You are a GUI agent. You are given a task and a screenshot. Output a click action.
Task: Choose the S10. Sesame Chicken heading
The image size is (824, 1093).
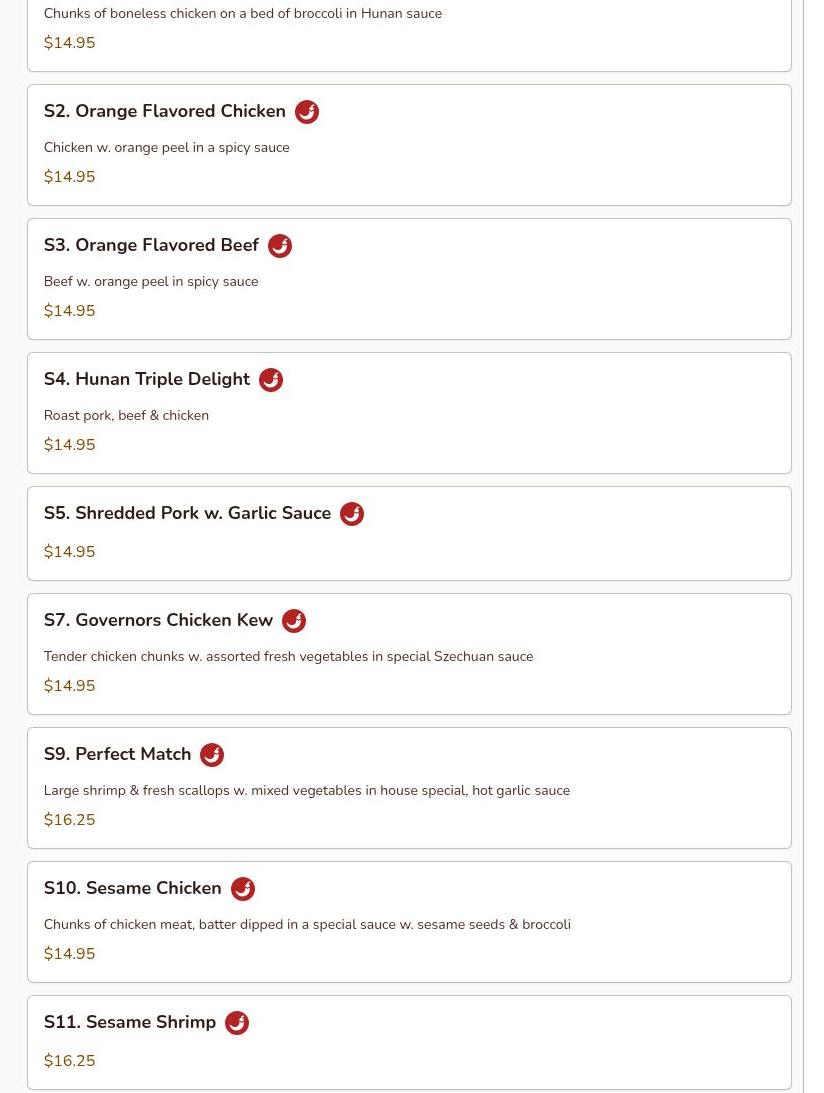[132, 888]
